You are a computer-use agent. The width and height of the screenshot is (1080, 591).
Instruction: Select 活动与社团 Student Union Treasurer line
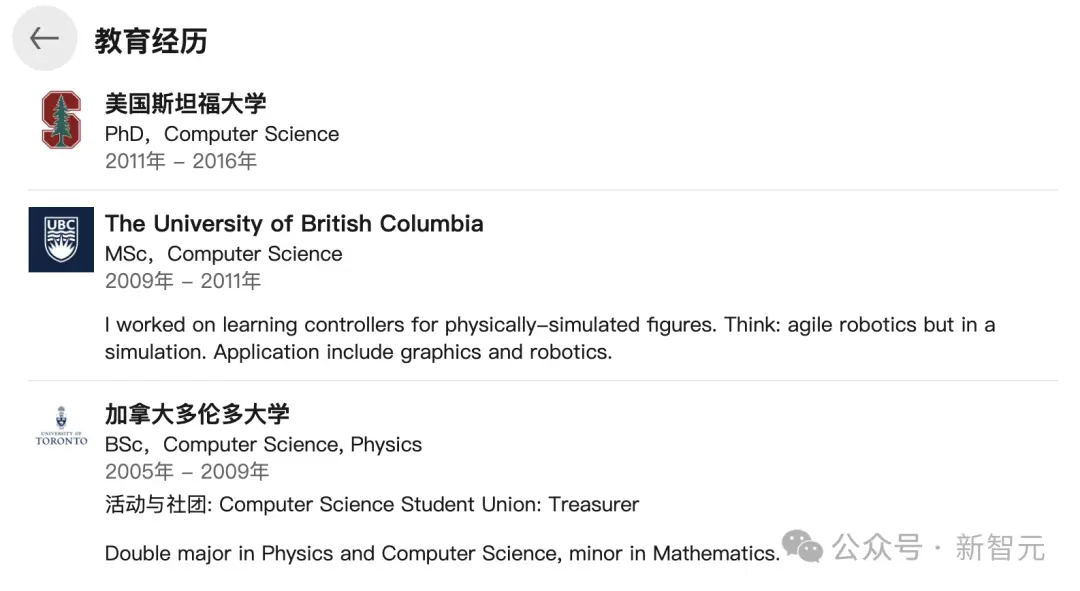[372, 504]
